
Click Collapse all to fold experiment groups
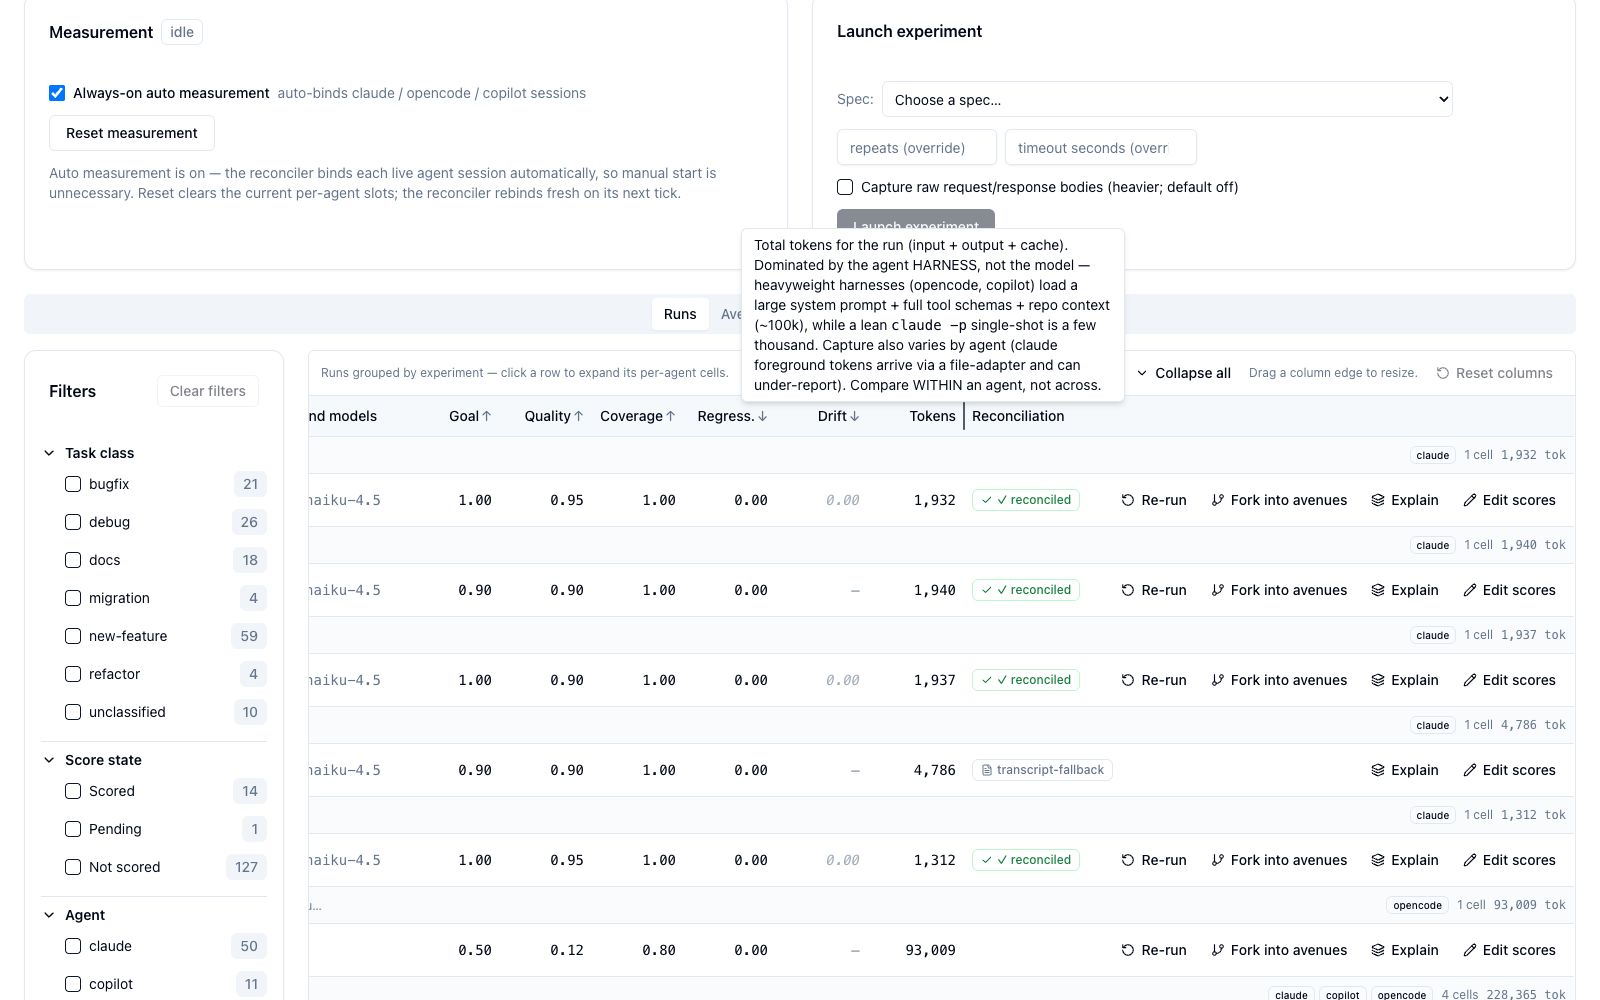click(1184, 373)
